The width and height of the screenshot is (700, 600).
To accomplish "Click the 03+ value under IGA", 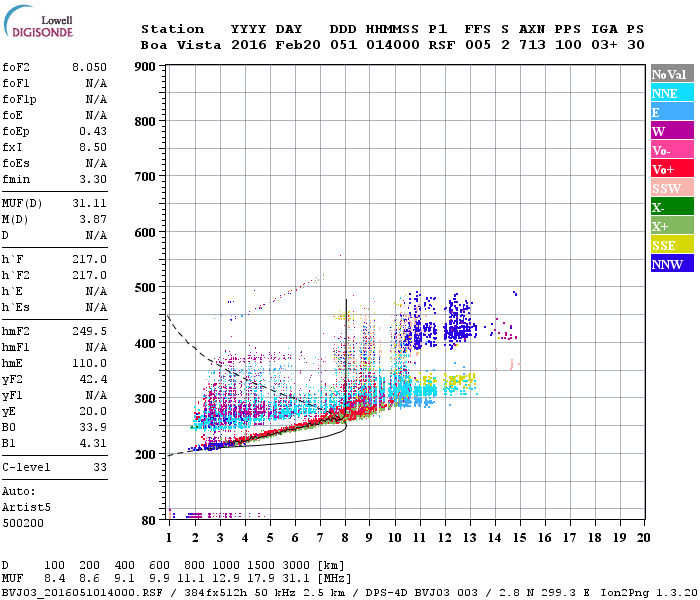I will 604,45.
